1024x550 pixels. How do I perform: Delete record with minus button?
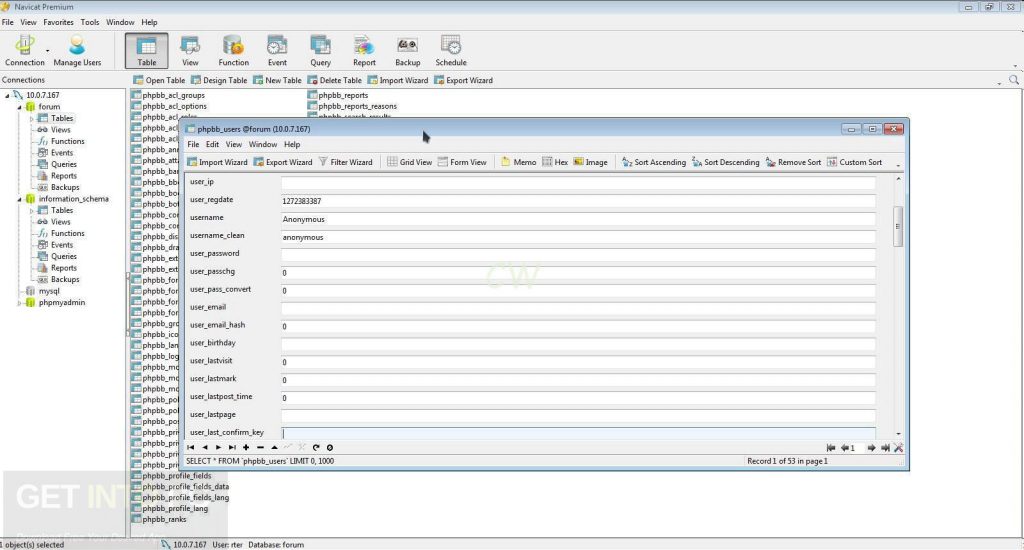pyautogui.click(x=260, y=447)
